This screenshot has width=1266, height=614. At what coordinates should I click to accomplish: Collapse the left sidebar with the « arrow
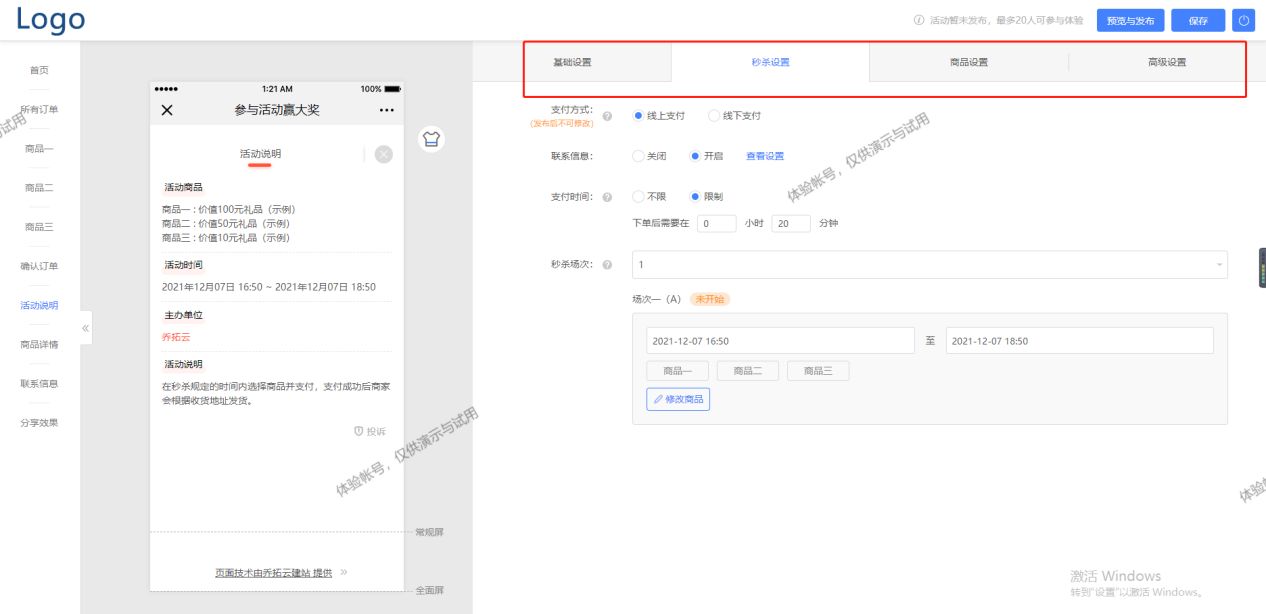coord(86,327)
